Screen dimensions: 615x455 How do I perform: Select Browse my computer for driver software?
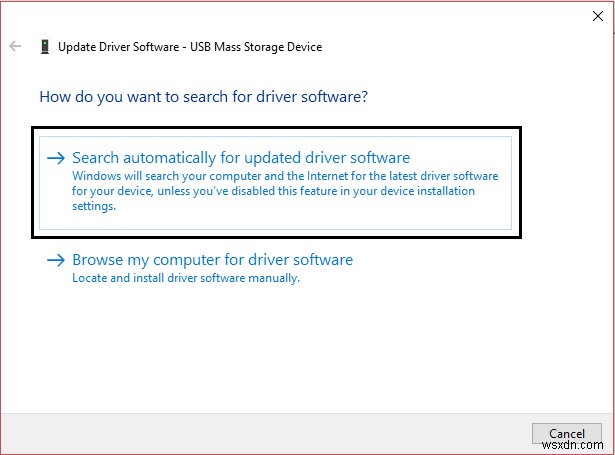(212, 260)
